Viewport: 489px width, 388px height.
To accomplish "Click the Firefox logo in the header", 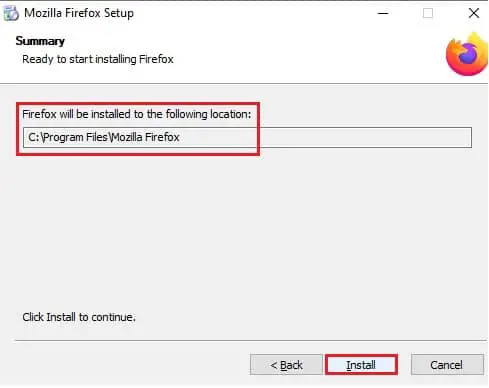I will click(467, 54).
